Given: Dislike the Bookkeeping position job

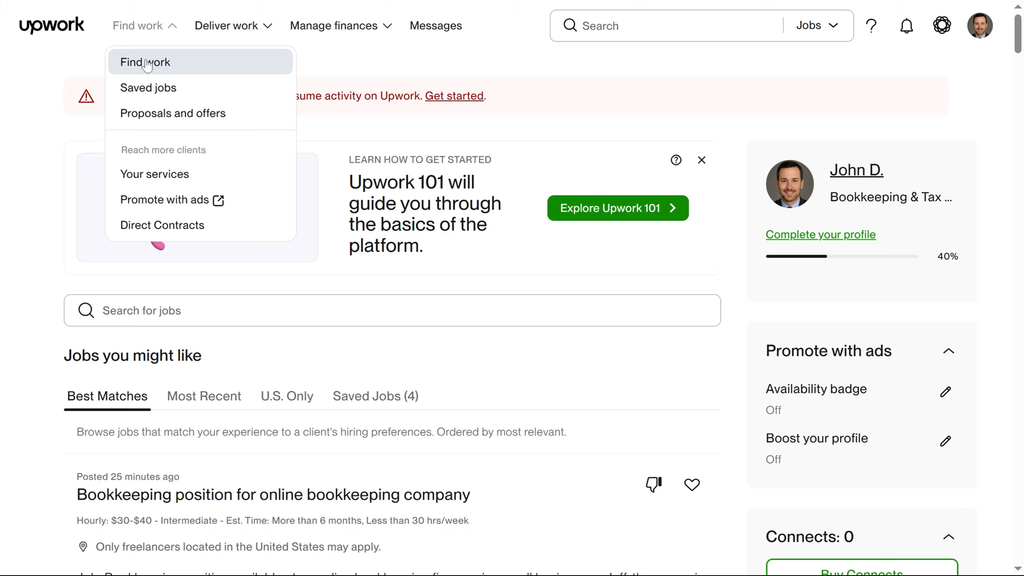Looking at the screenshot, I should tap(653, 485).
